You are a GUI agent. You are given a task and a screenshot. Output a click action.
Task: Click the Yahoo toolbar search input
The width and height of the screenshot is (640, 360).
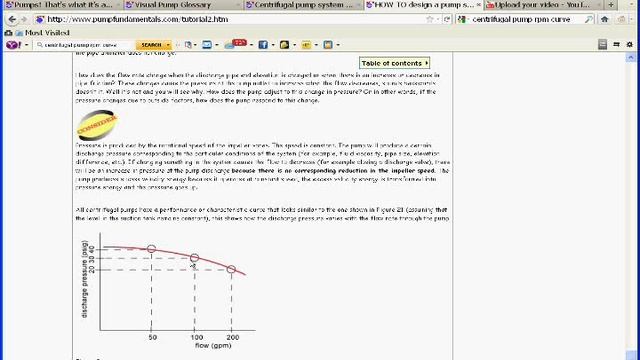coord(84,45)
